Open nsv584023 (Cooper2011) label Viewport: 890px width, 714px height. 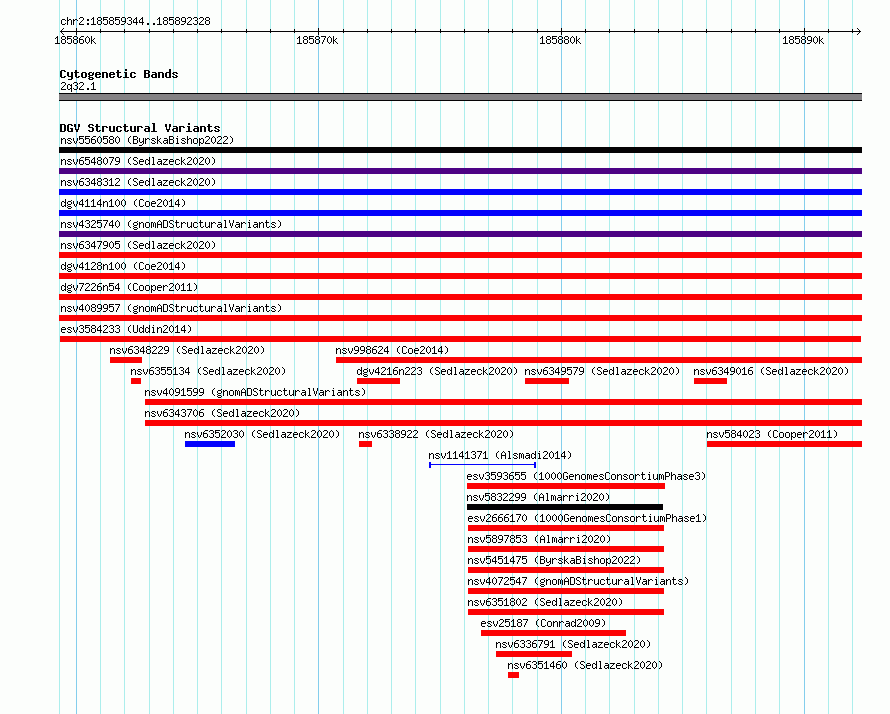pyautogui.click(x=772, y=434)
